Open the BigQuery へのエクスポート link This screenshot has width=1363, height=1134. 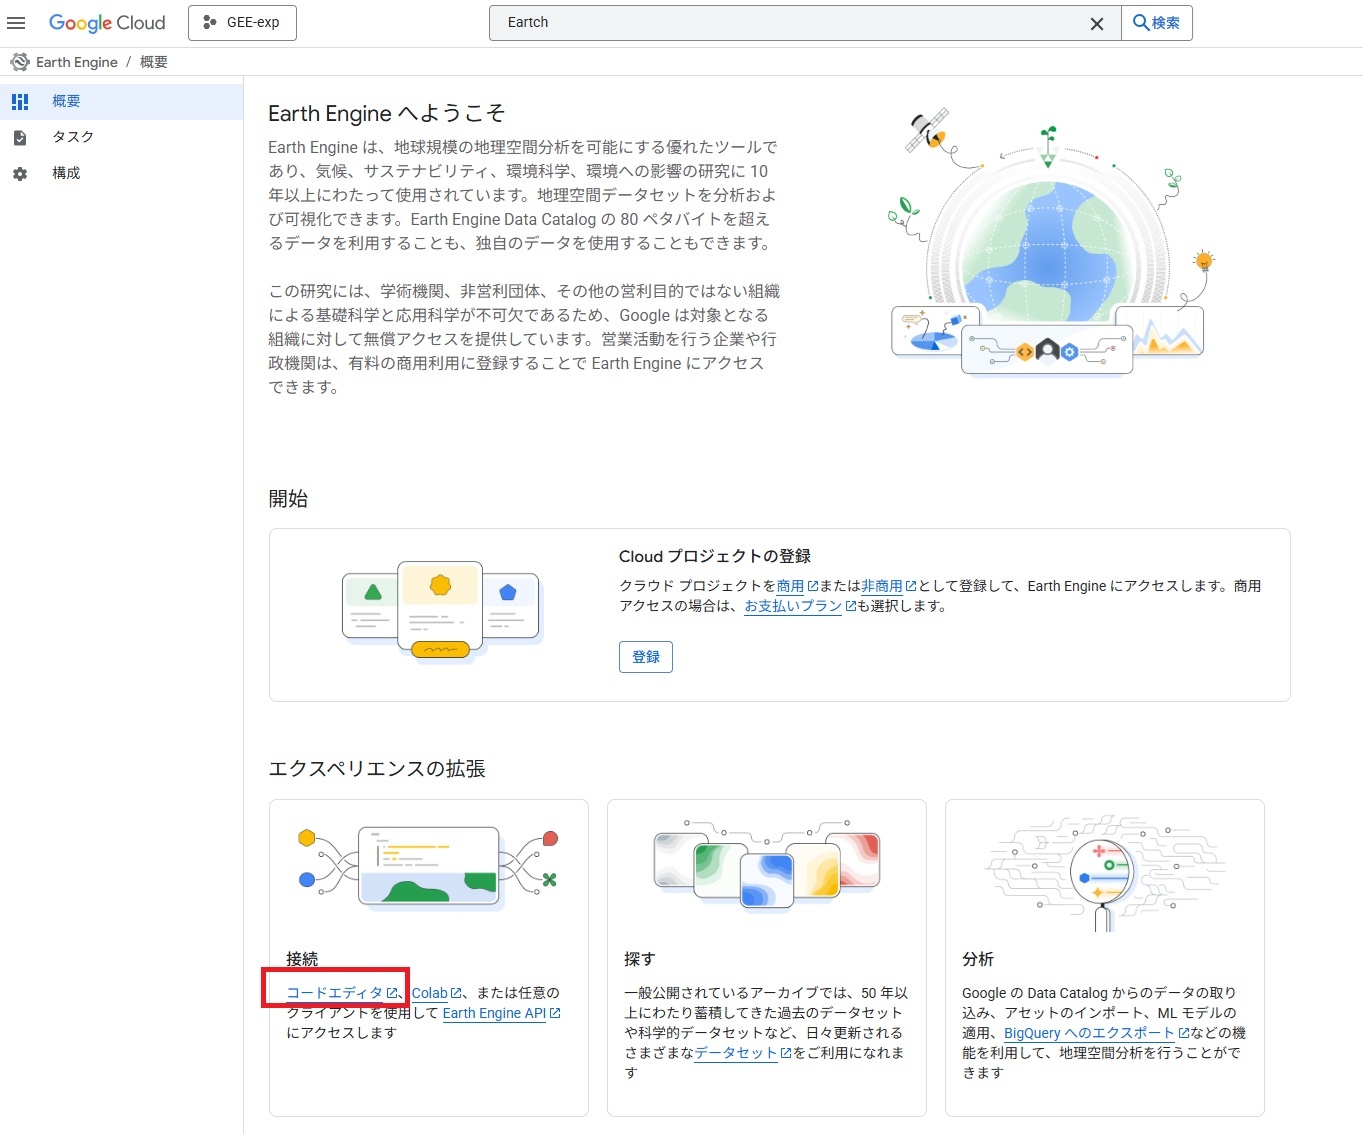coord(1089,1033)
